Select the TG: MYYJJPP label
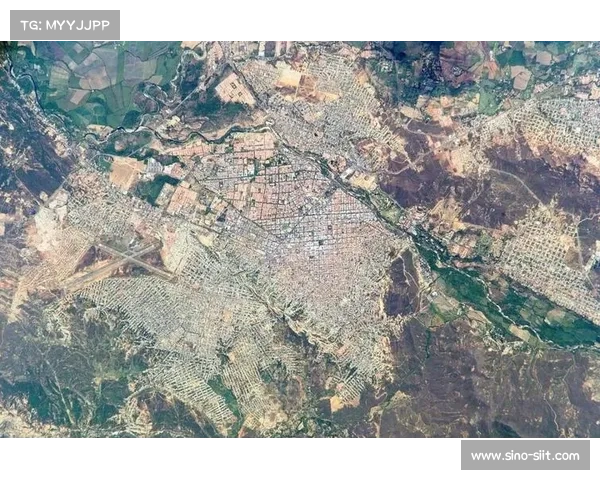 65,25
